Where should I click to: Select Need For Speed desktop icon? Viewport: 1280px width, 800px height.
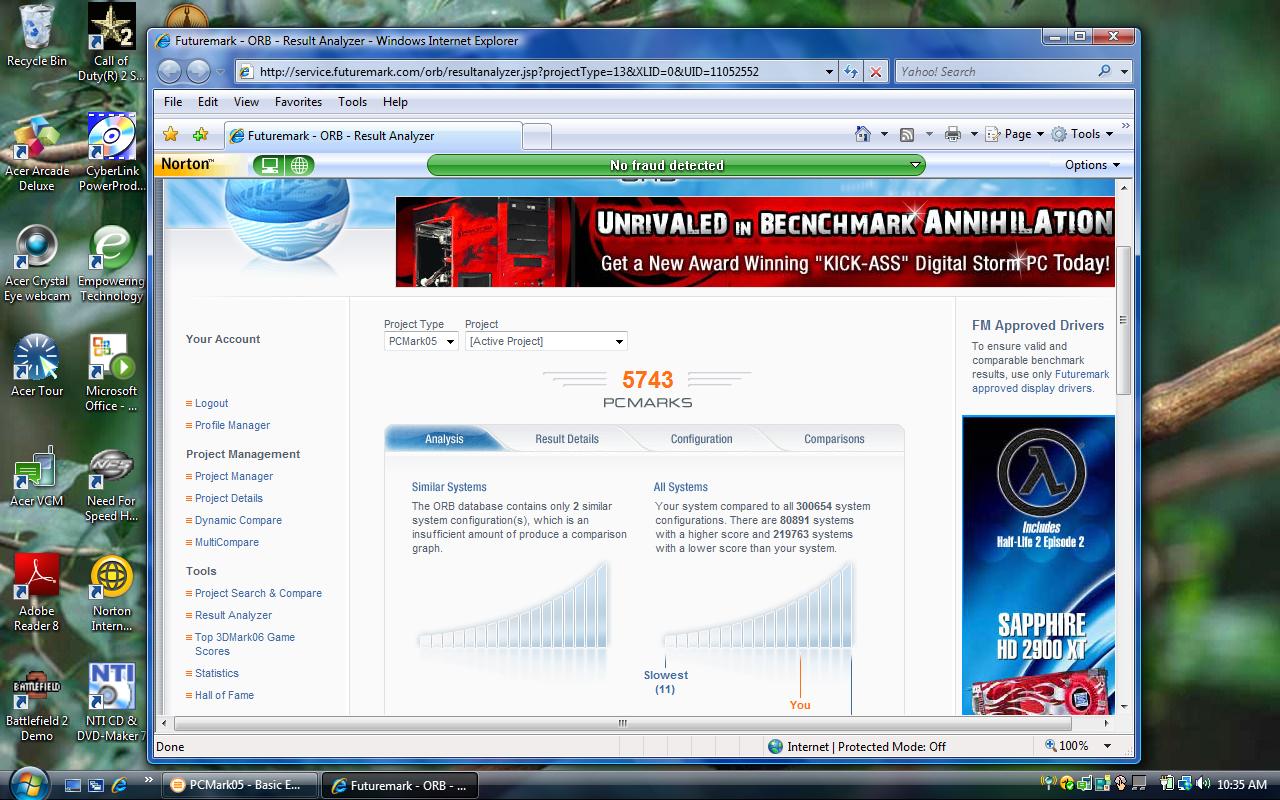111,484
